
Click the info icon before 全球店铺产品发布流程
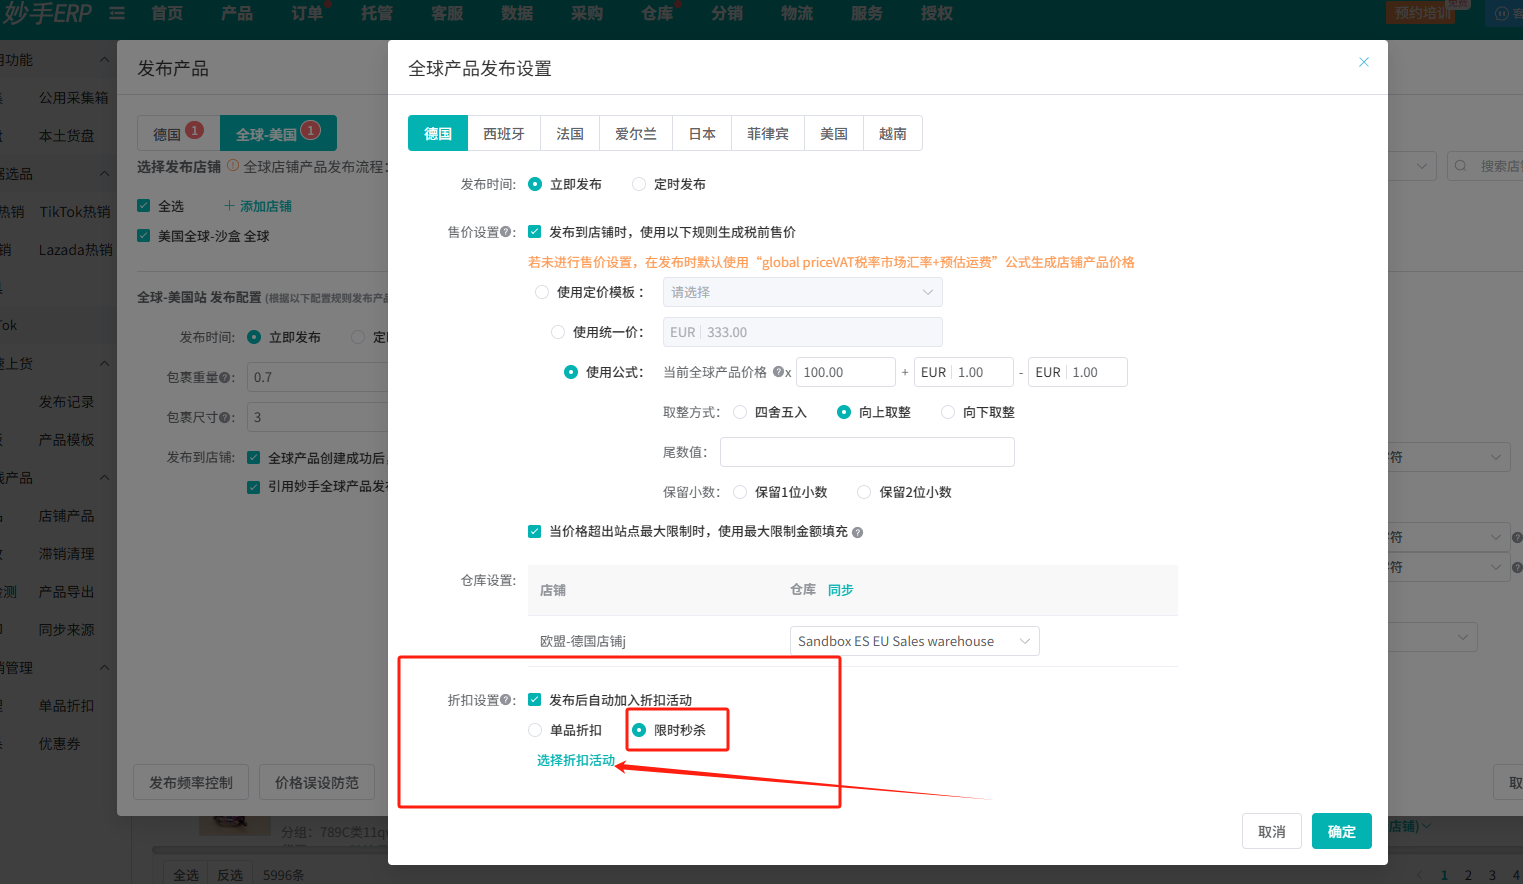tap(233, 166)
